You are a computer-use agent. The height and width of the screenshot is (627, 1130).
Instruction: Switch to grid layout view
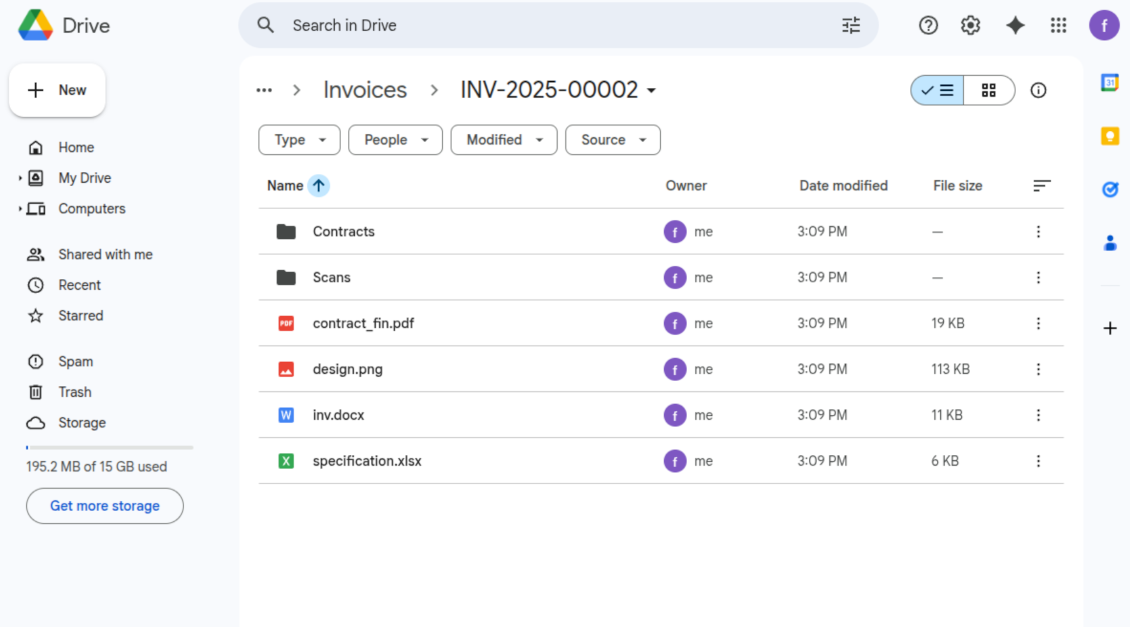pyautogui.click(x=989, y=90)
